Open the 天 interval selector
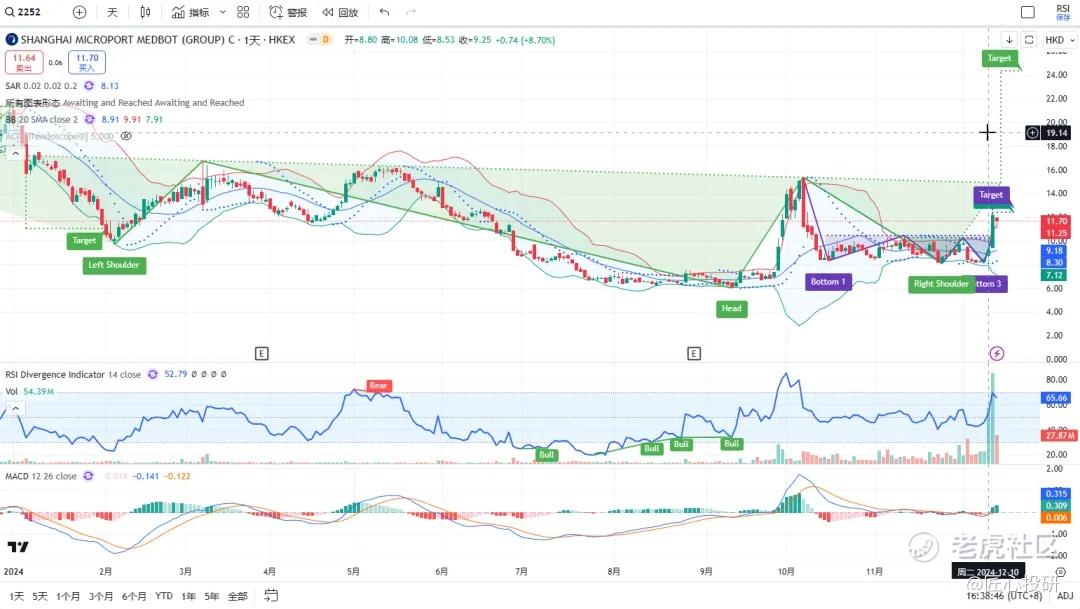 [112, 12]
